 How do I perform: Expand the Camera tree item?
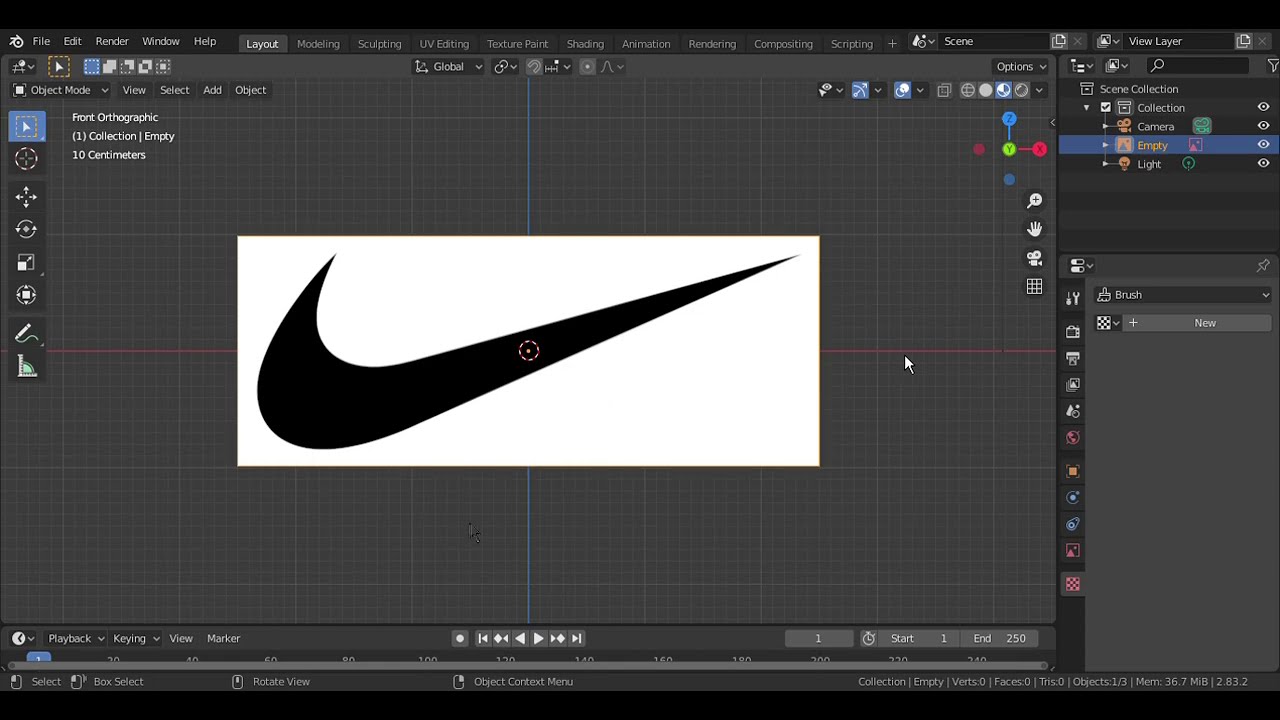tap(1105, 126)
